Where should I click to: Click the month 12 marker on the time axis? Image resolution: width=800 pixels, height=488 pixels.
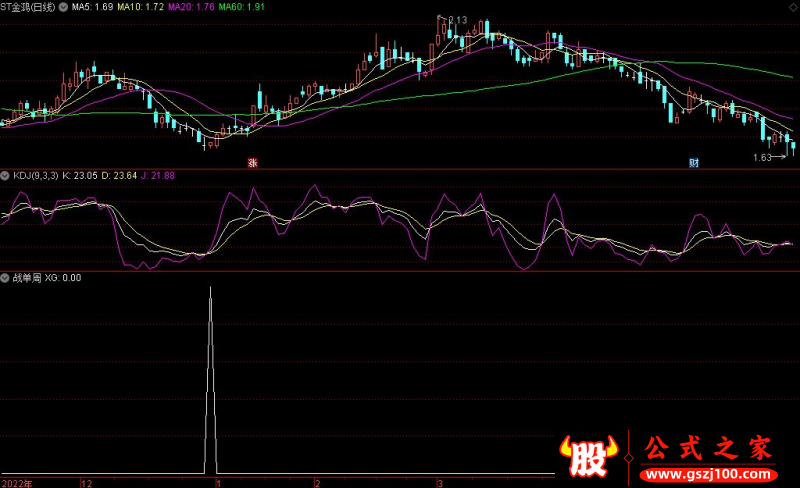[x=87, y=482]
